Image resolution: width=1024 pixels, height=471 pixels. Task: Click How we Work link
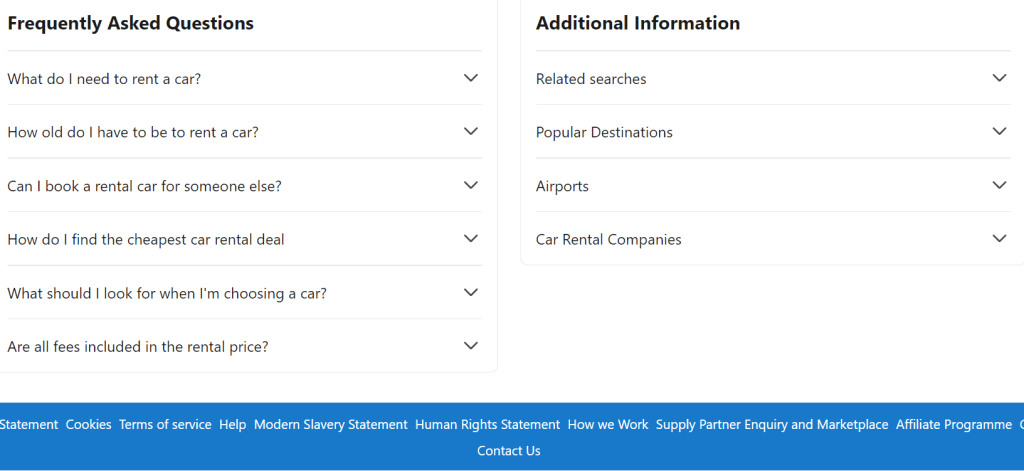point(608,424)
